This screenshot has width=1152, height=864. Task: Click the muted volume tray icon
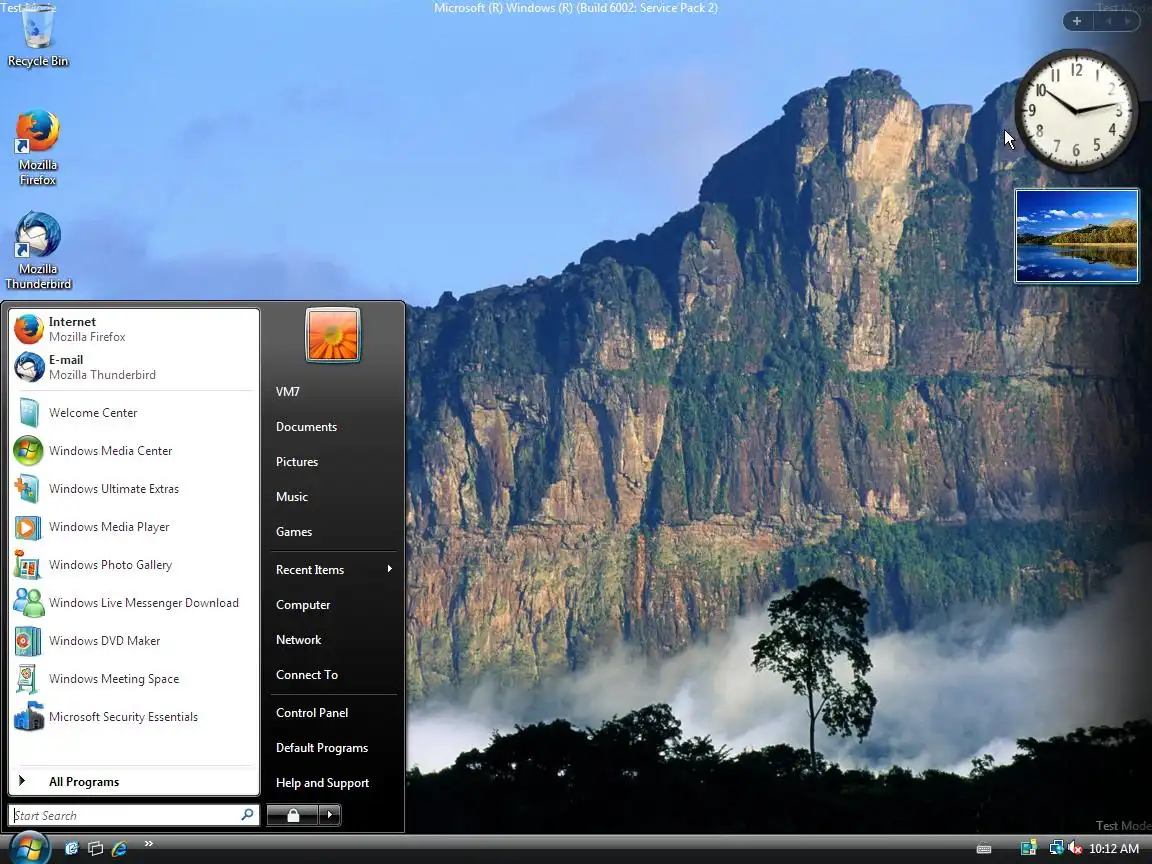[1075, 849]
